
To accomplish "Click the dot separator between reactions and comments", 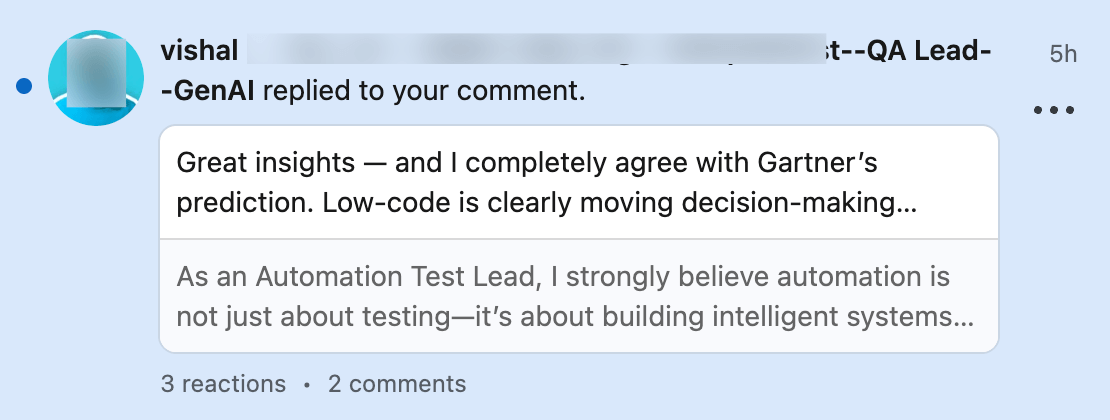I will [x=307, y=384].
